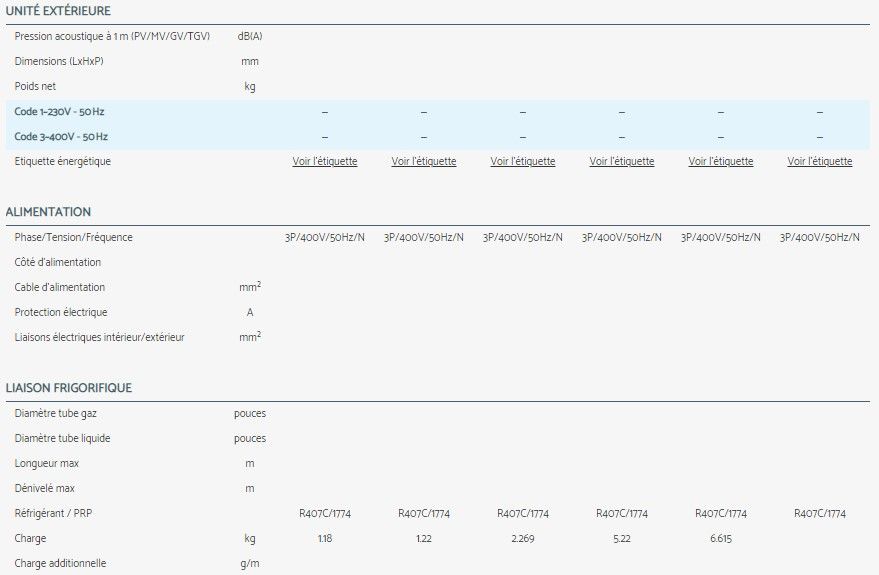This screenshot has width=879, height=575.
Task: Click the "Phase/Tension/Fréquence" row label
Action: pyautogui.click(x=73, y=238)
